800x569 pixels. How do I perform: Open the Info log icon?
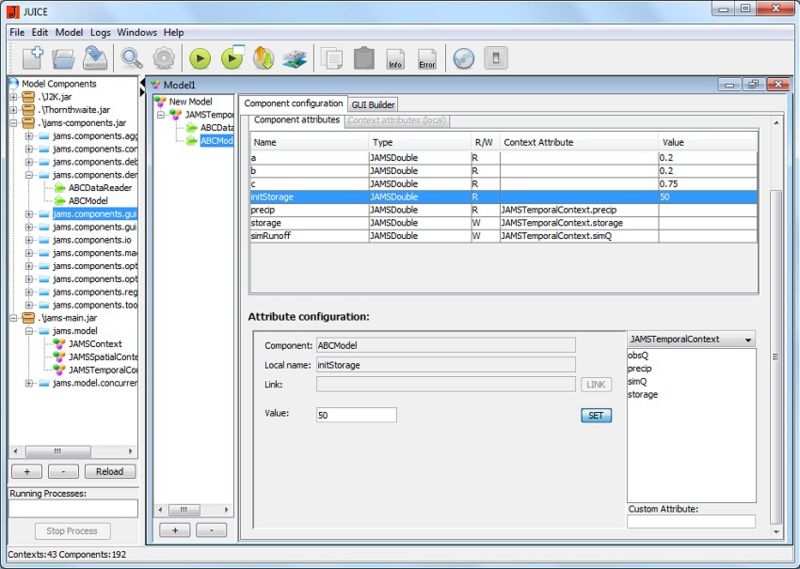click(x=395, y=59)
